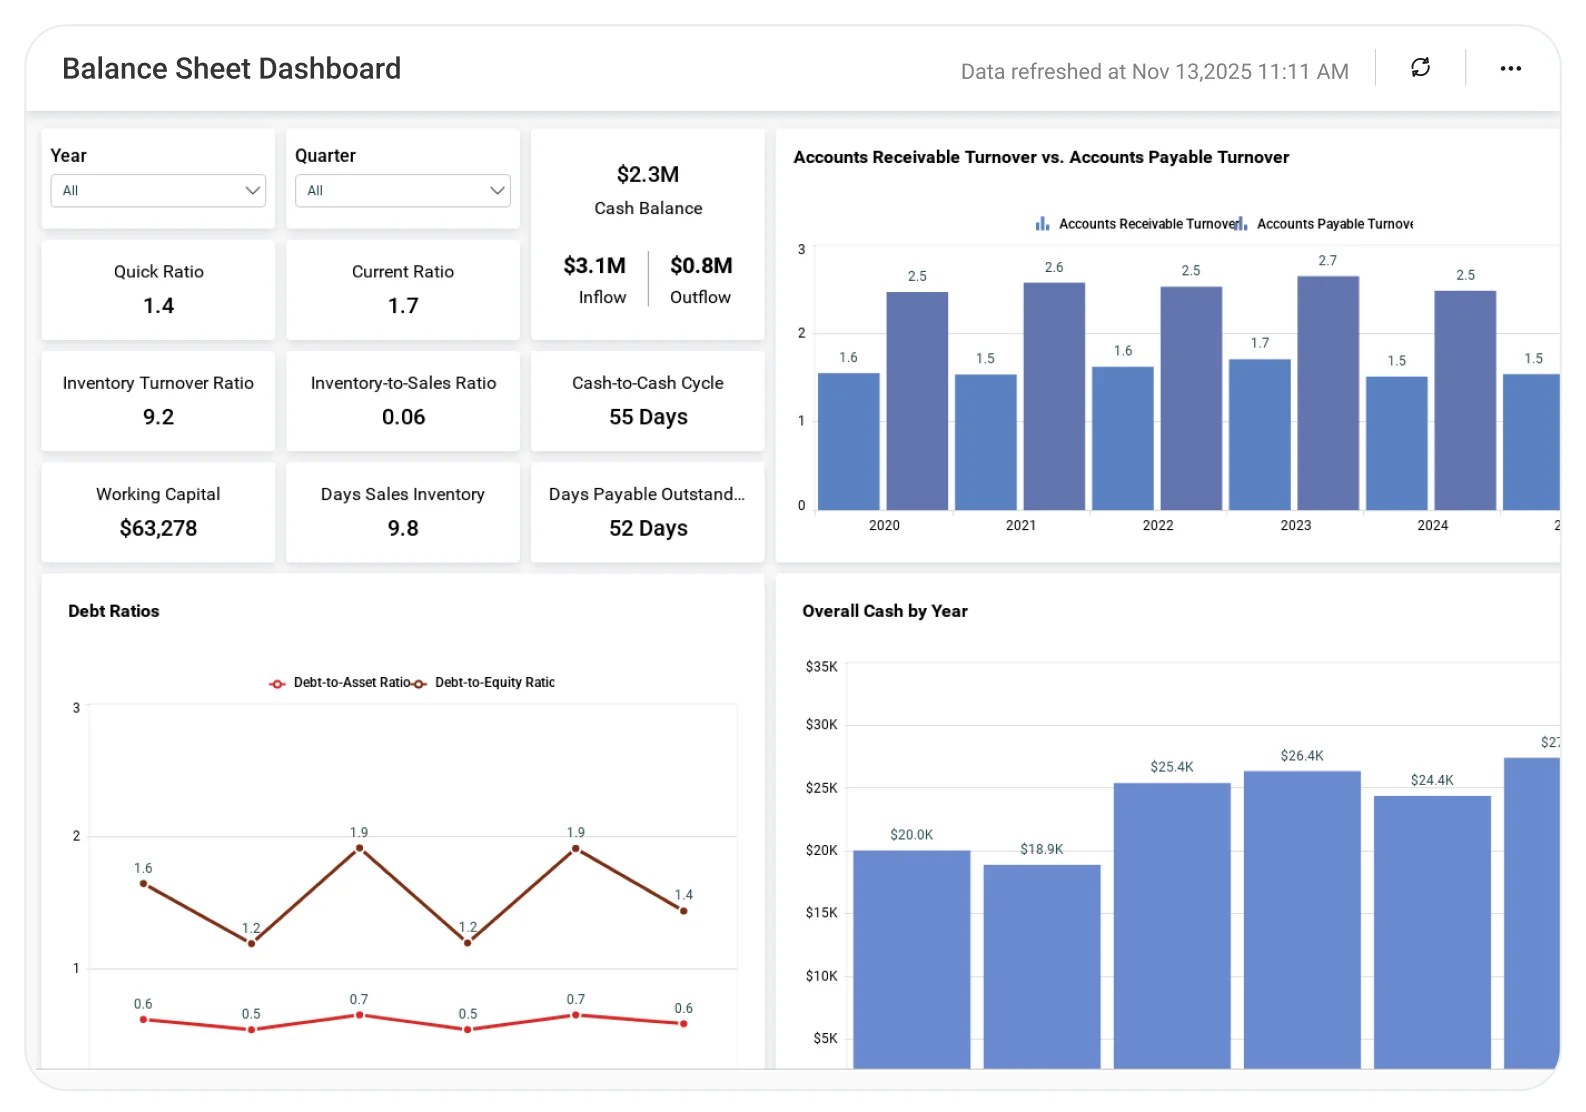Click the Accounts Receivable Turnover legend icon
The image size is (1586, 1112).
1042,224
